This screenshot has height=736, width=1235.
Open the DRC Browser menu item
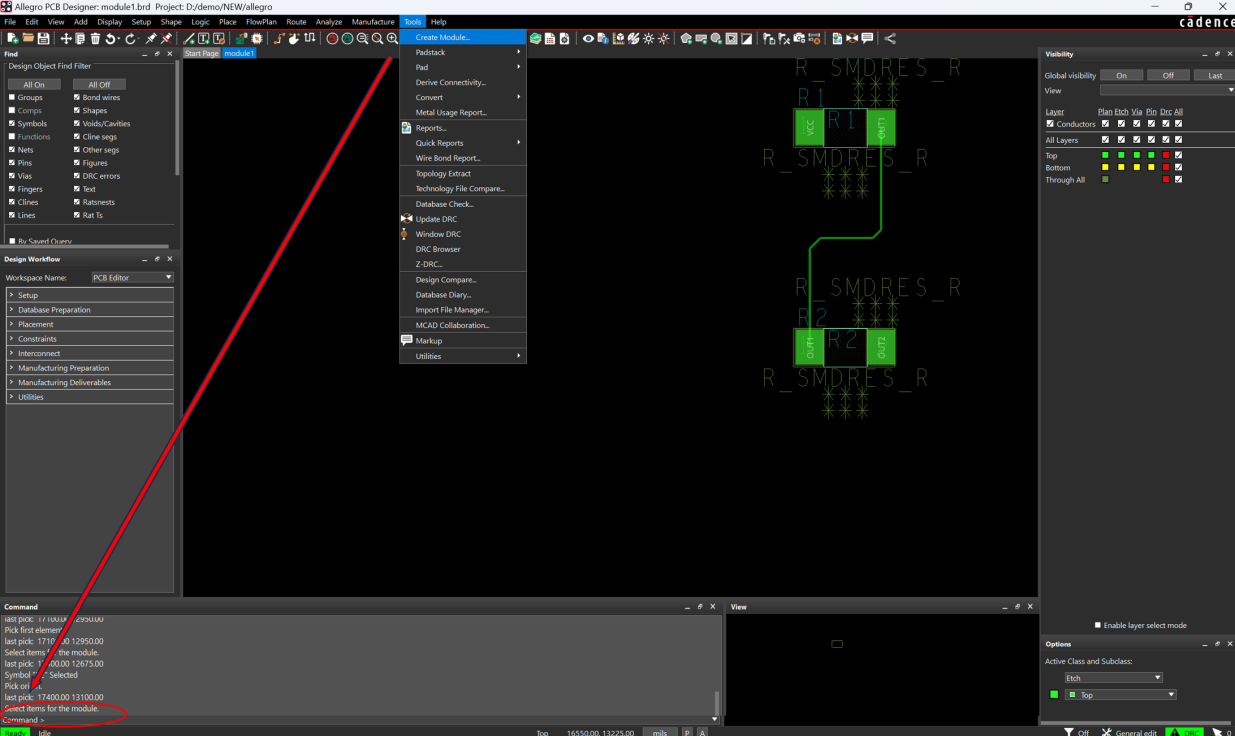pos(463,249)
